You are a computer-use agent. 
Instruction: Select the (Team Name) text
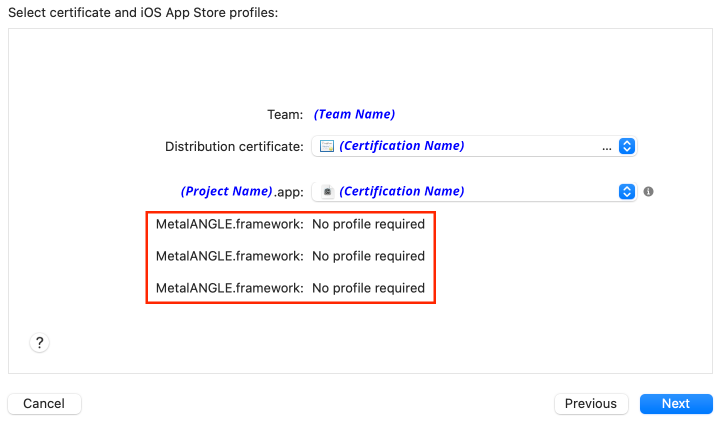354,114
